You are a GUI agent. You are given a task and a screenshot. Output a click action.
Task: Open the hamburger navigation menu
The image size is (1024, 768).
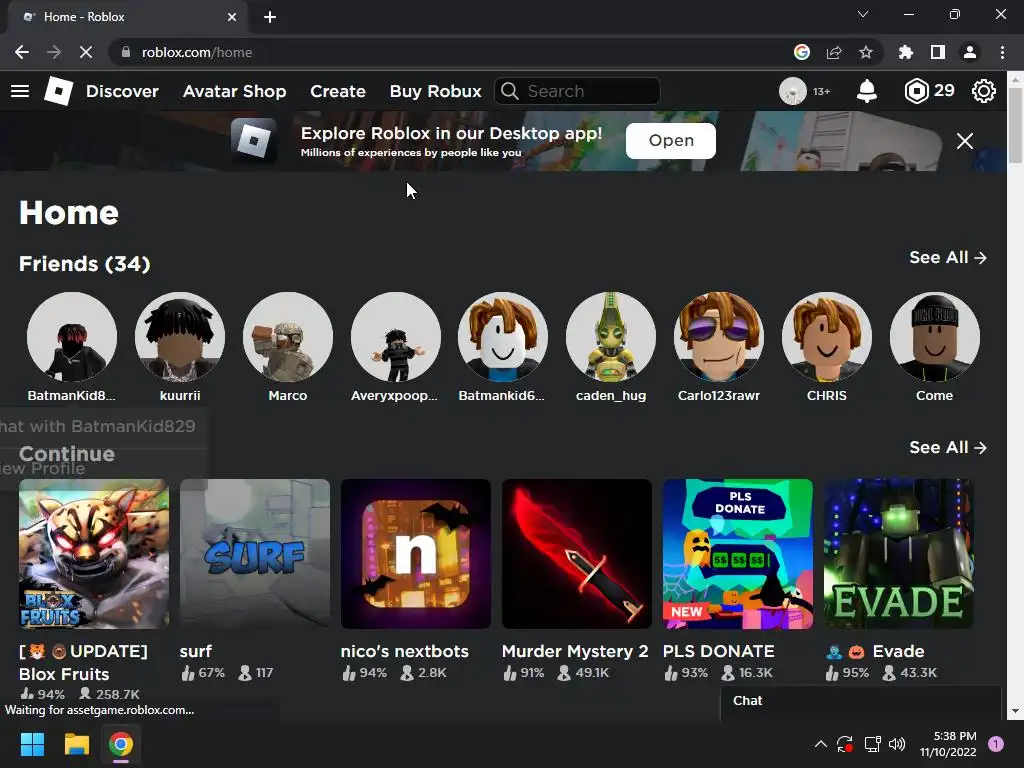(20, 91)
